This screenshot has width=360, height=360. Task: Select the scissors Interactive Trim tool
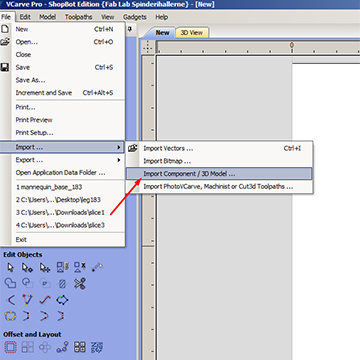80,283
